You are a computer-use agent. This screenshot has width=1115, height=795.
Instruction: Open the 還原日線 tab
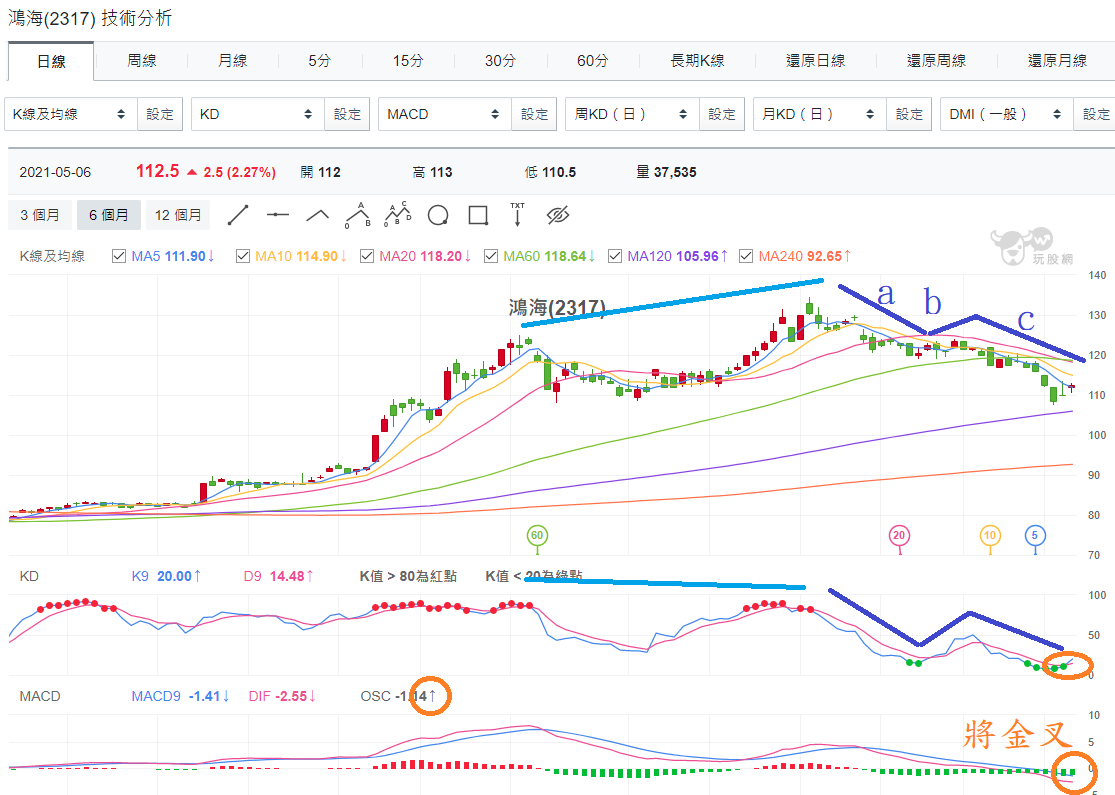pyautogui.click(x=816, y=61)
